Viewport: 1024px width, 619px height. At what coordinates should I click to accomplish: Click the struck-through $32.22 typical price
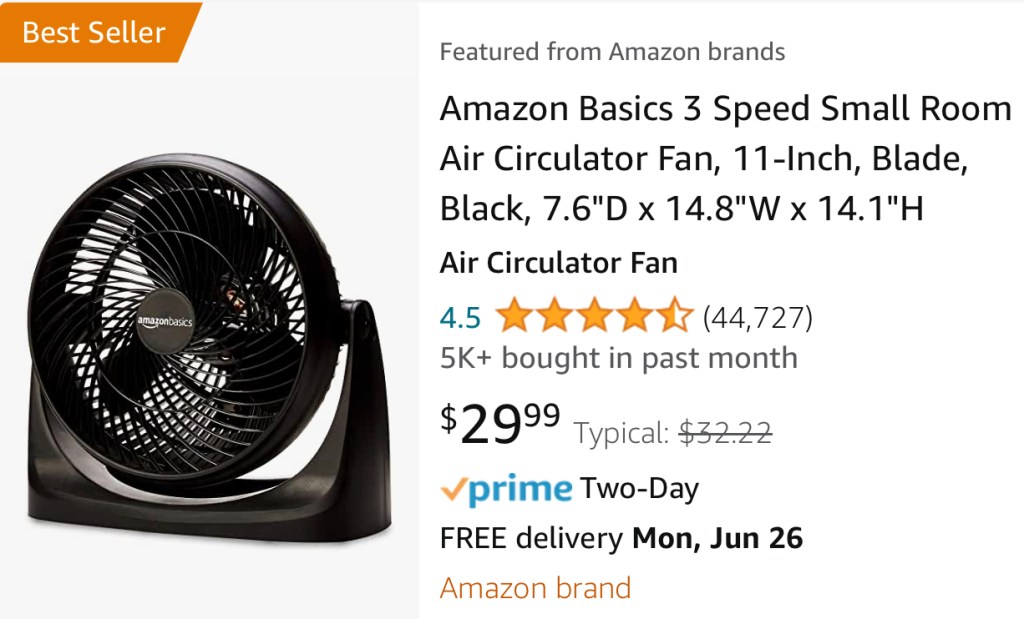[725, 433]
